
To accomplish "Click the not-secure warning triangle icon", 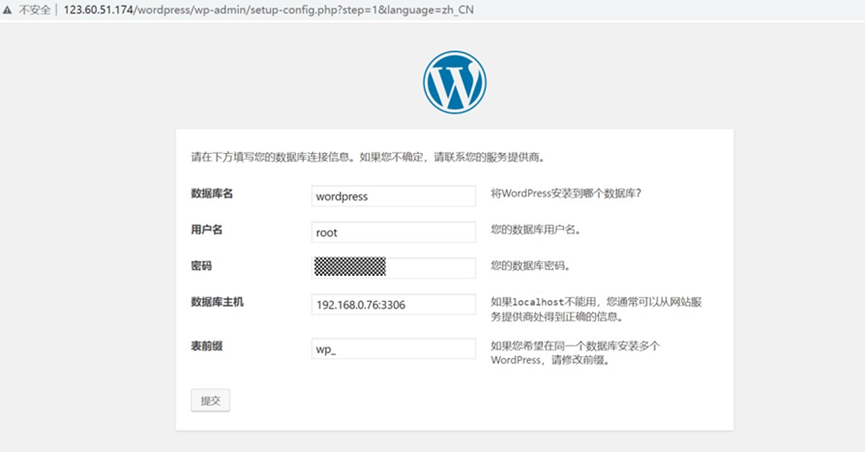I will pyautogui.click(x=7, y=10).
